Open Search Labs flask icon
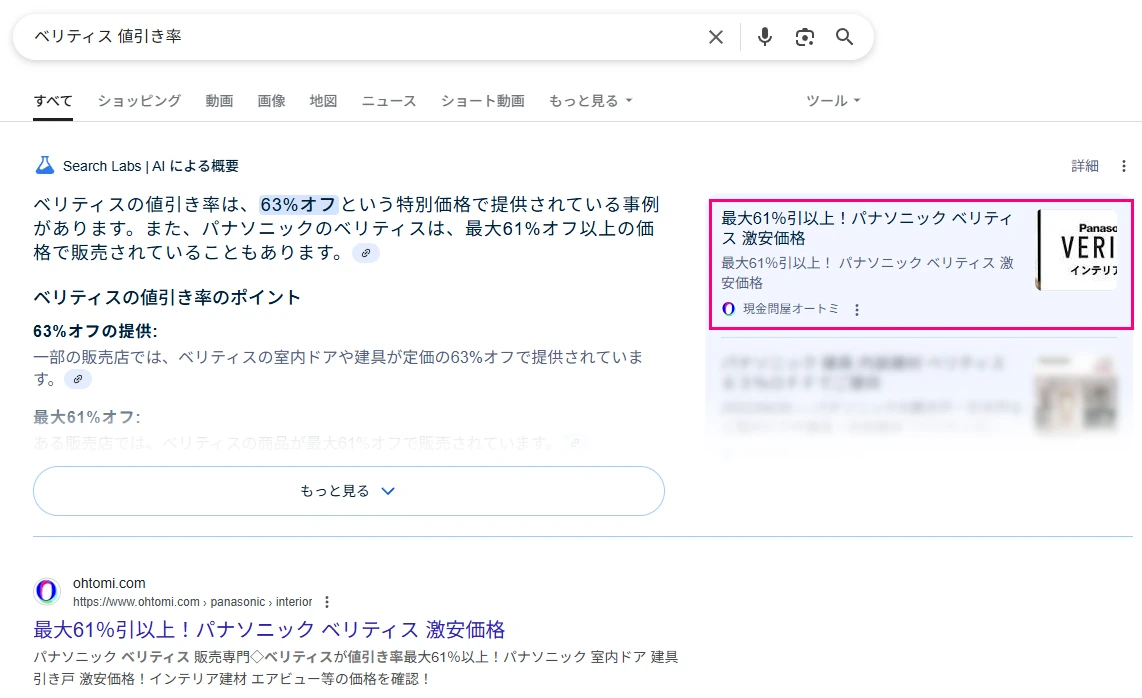1142x698 pixels. [x=44, y=165]
